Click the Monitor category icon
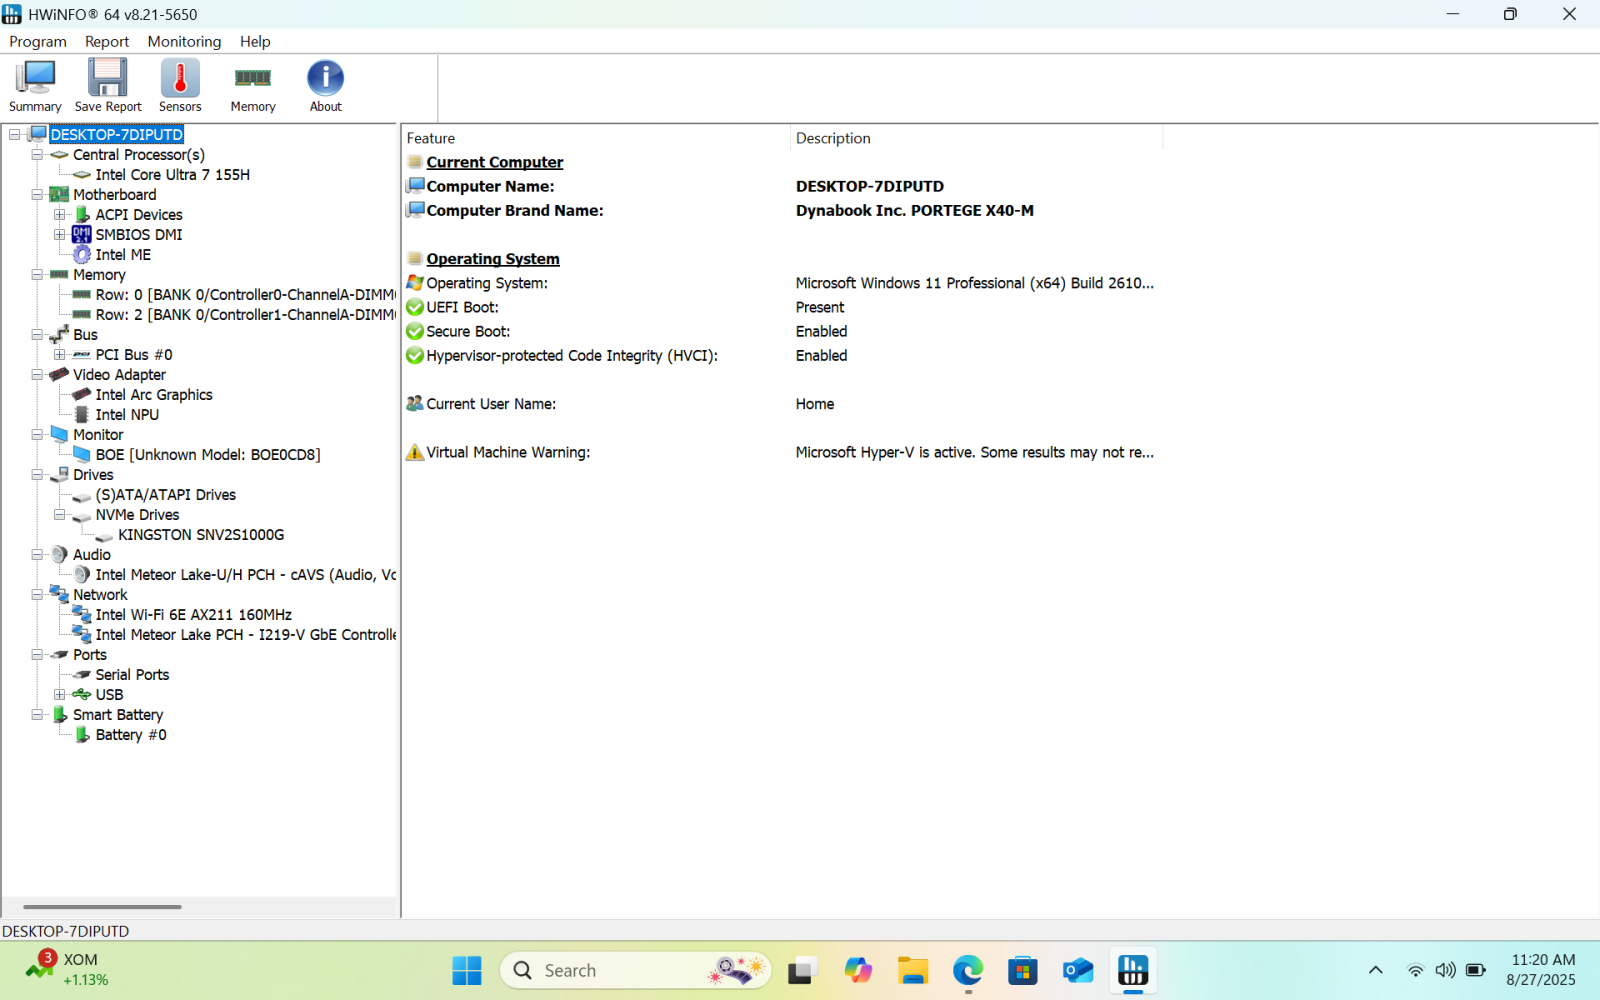The width and height of the screenshot is (1600, 1000). tap(60, 434)
